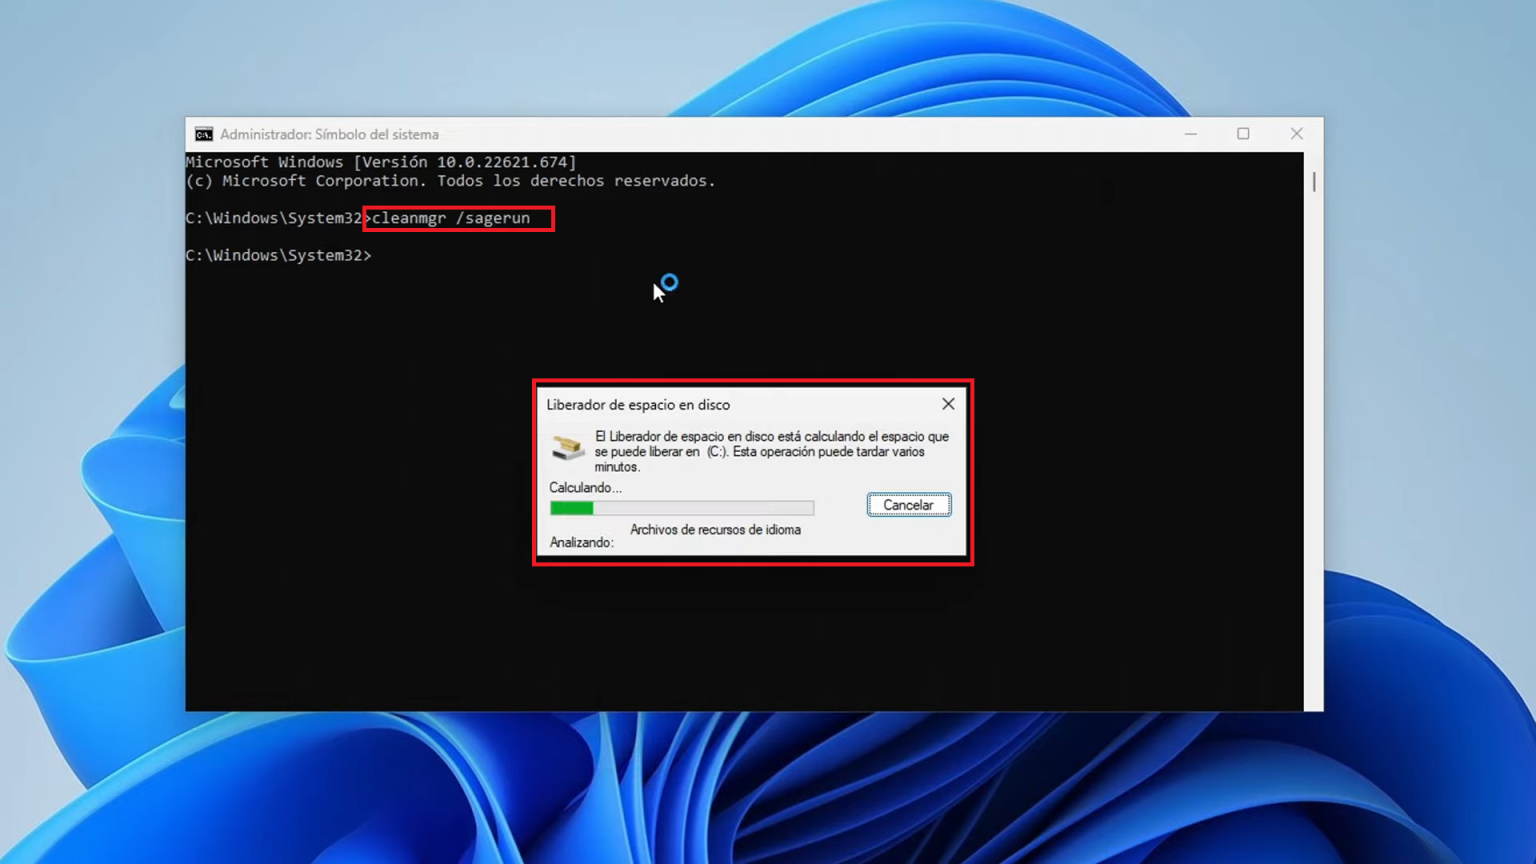The width and height of the screenshot is (1536, 864).
Task: Click the Microsoft Windows version text
Action: click(x=380, y=161)
